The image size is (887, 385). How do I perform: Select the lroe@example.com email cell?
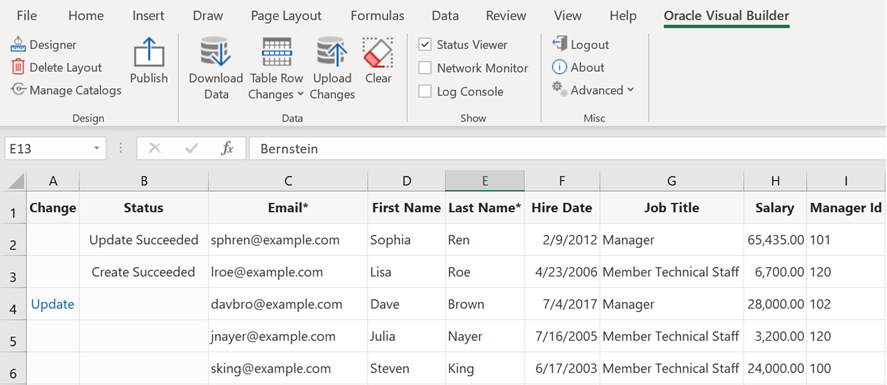(288, 272)
